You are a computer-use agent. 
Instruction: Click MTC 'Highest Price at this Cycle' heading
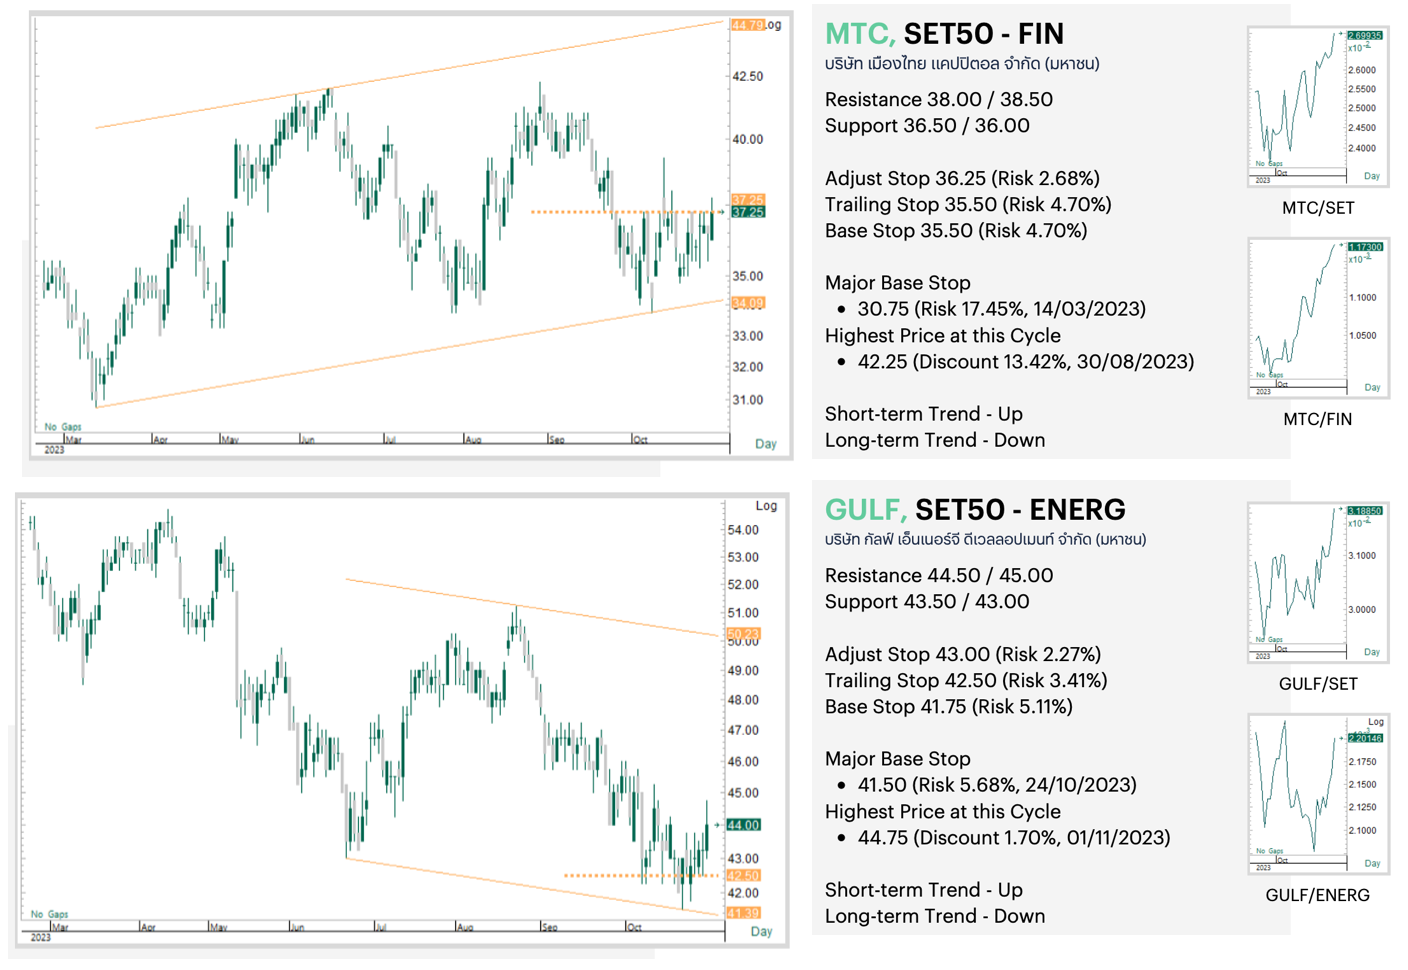pos(943,336)
